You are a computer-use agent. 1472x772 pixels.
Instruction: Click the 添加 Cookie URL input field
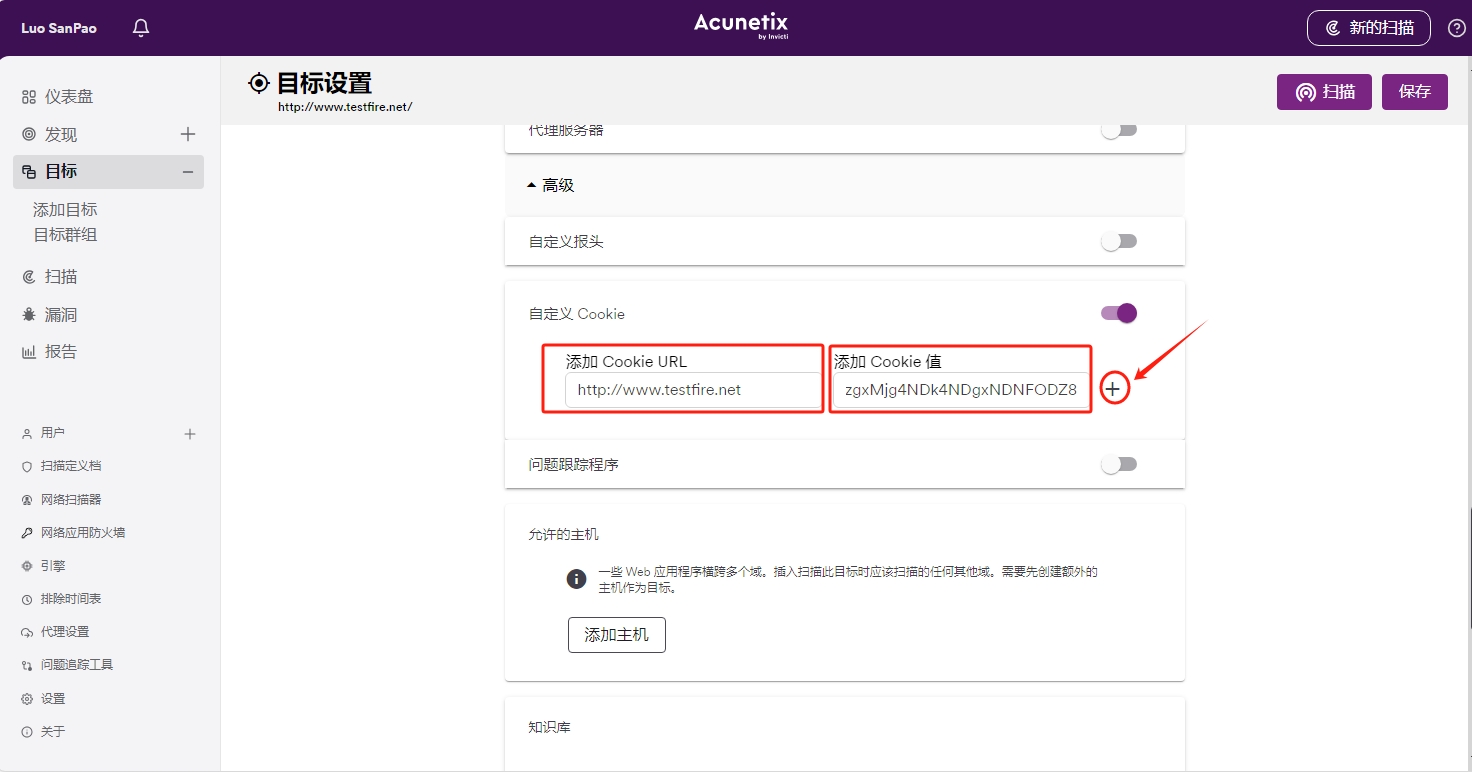click(692, 390)
